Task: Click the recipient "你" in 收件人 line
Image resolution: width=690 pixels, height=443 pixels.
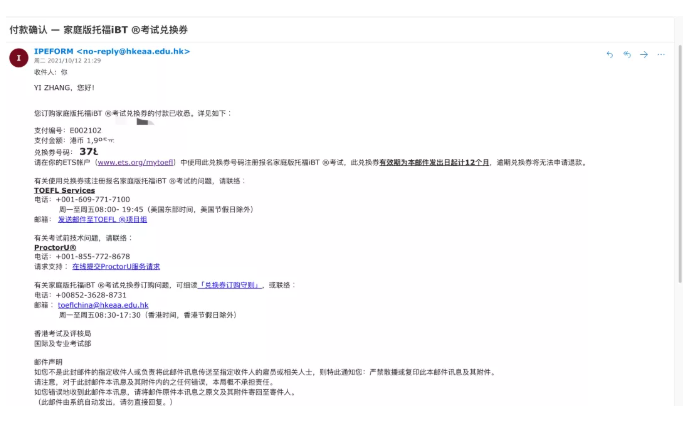Action: [64, 72]
